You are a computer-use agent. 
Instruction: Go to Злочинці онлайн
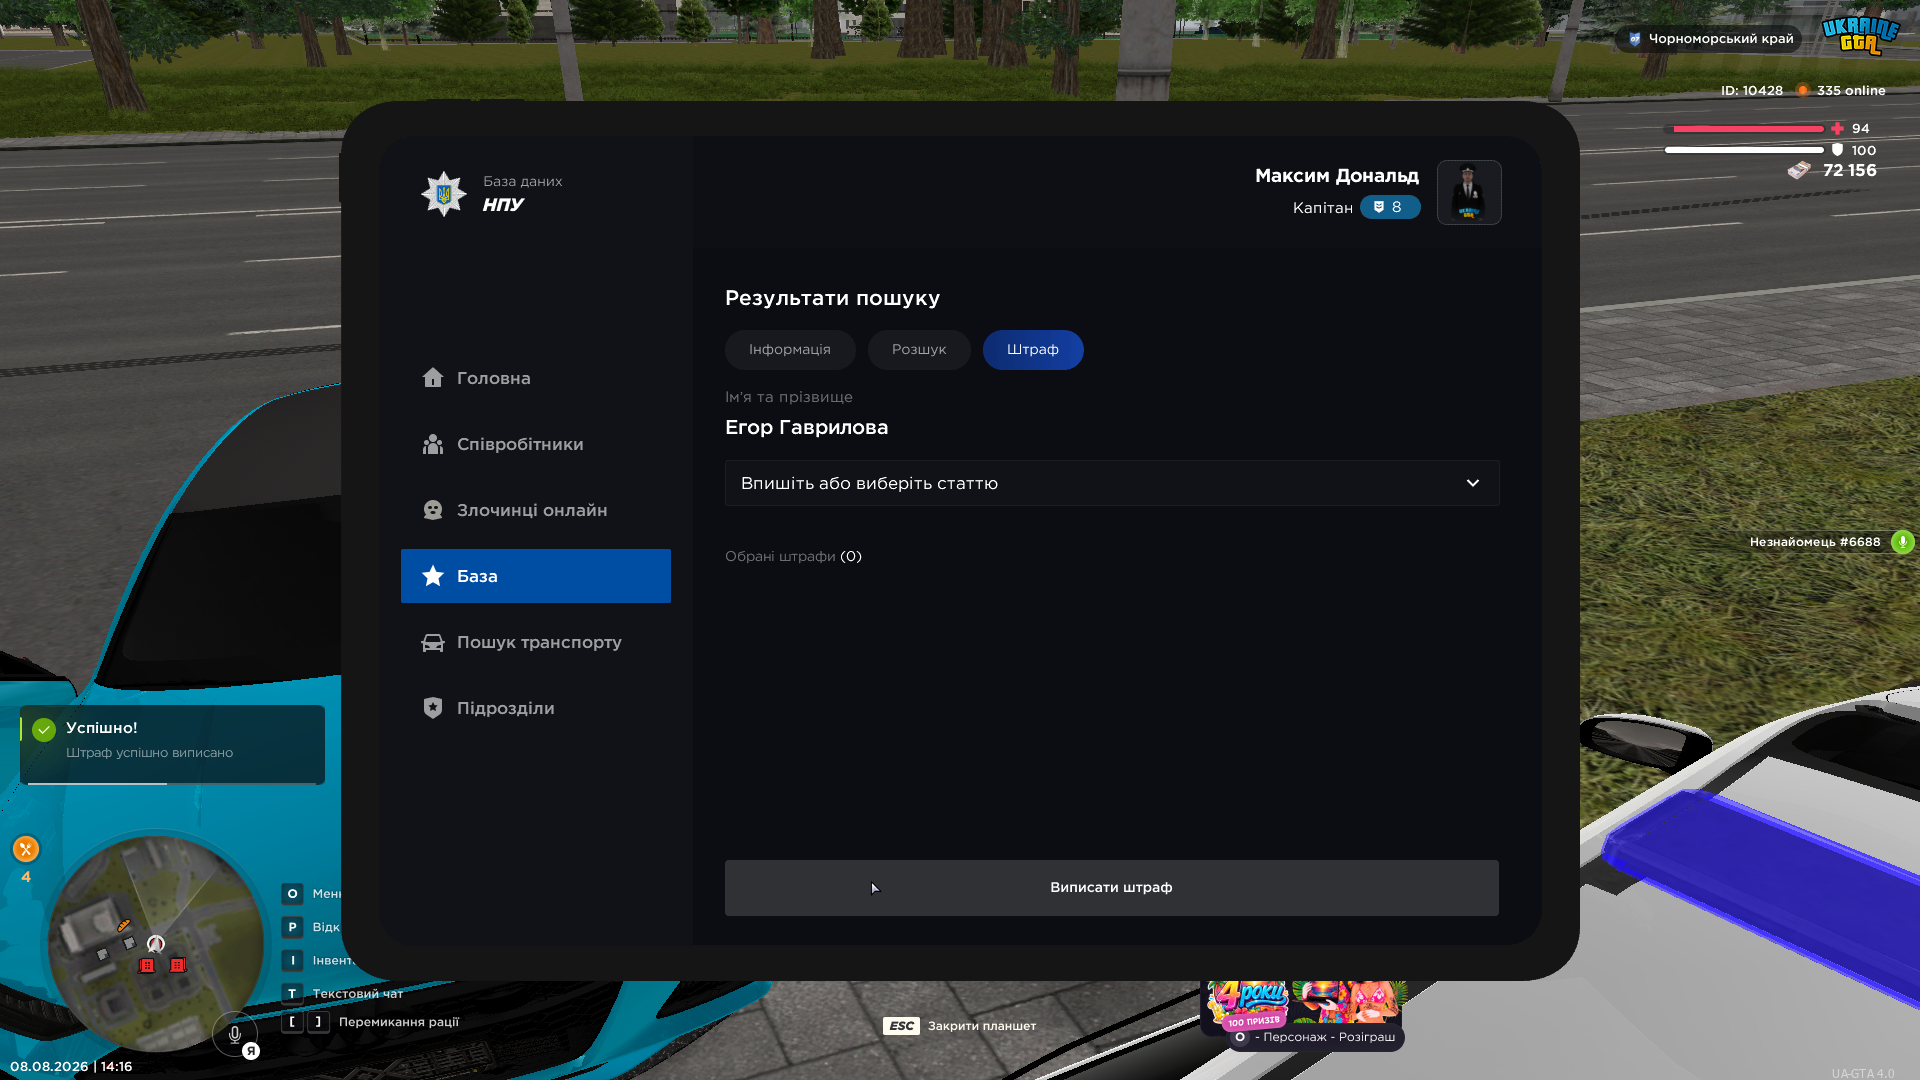[x=536, y=510]
